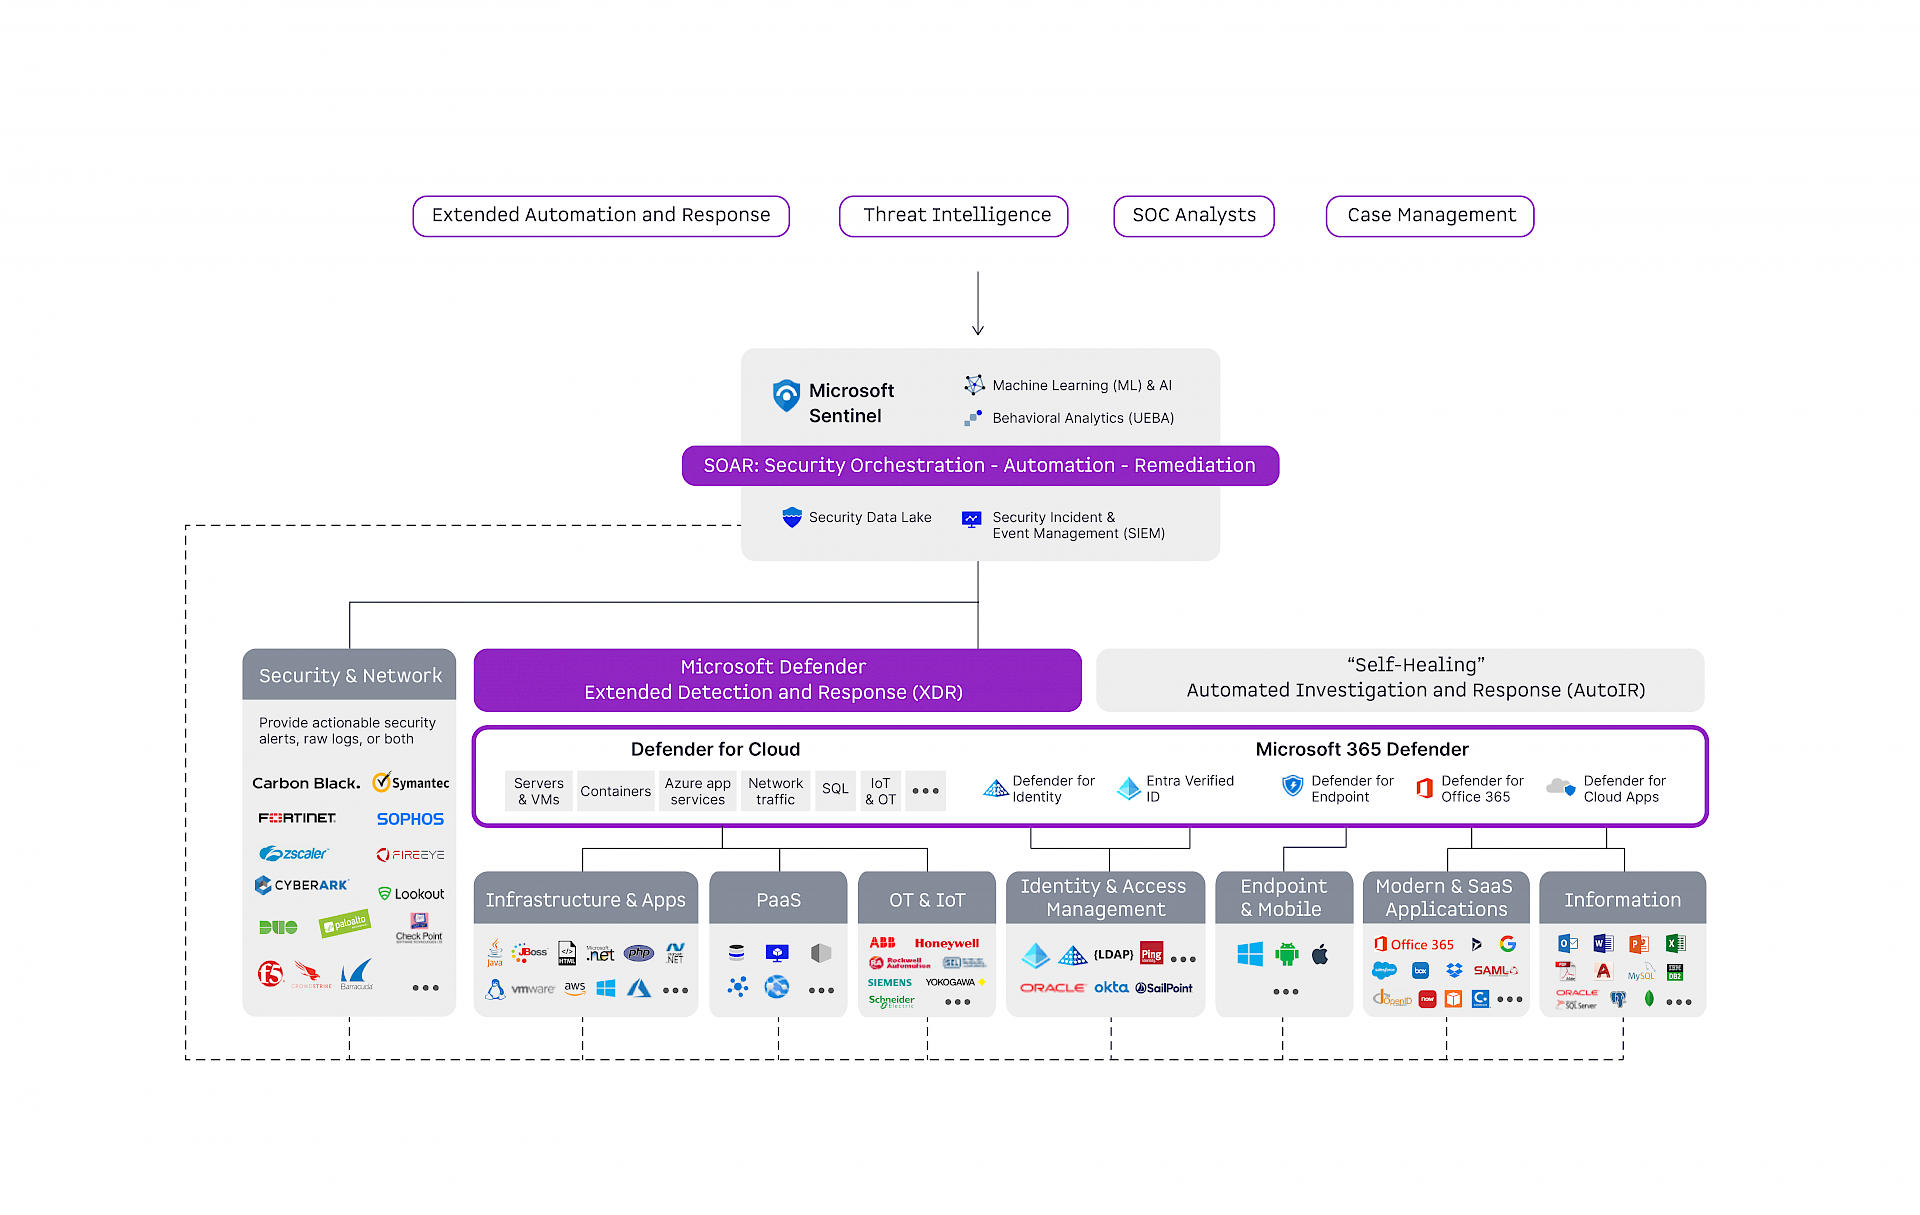This screenshot has height=1215, width=1920.
Task: Select the Security Data Lake icon
Action: click(792, 517)
